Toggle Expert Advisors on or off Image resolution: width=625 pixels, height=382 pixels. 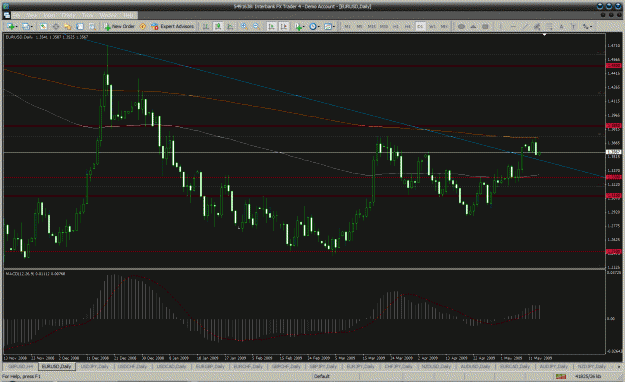173,26
